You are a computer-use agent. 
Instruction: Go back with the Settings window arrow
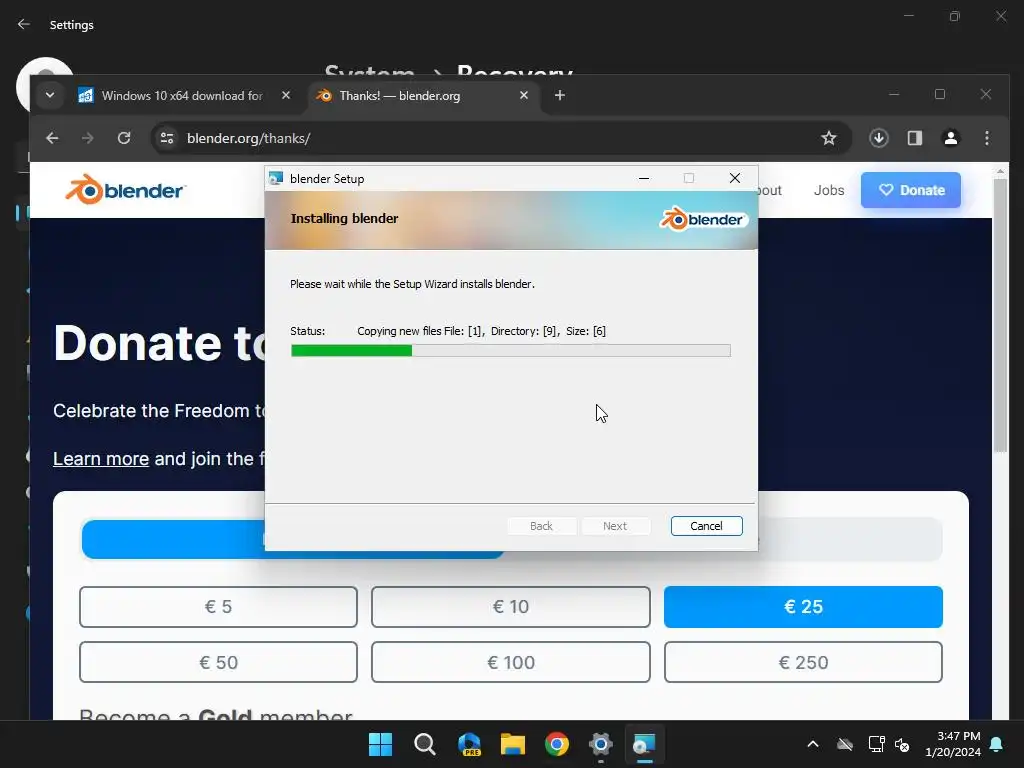pyautogui.click(x=24, y=24)
